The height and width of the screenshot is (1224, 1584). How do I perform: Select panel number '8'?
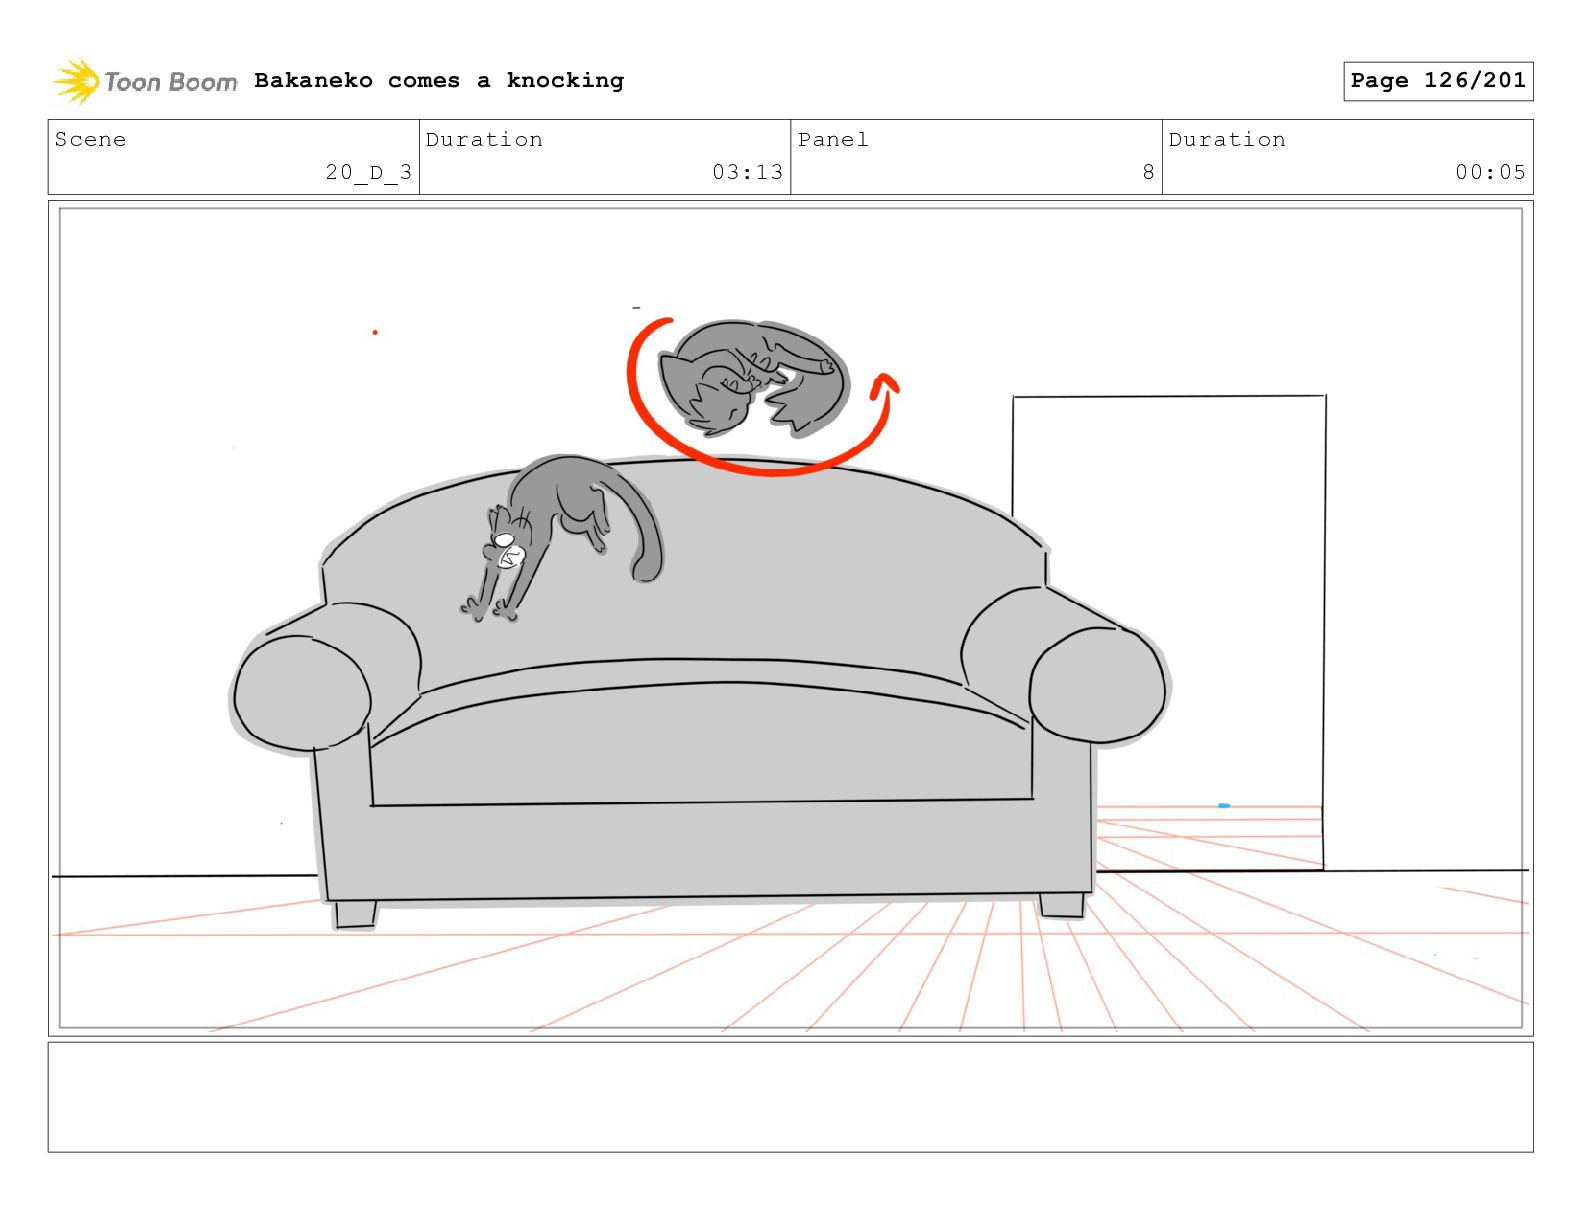point(1149,172)
